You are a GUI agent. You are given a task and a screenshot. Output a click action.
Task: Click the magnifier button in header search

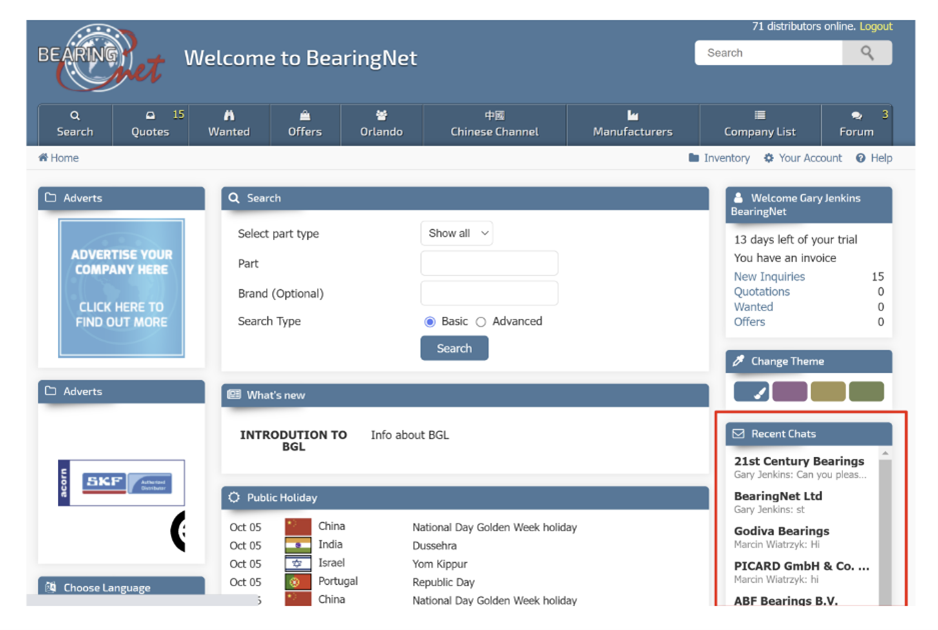867,53
